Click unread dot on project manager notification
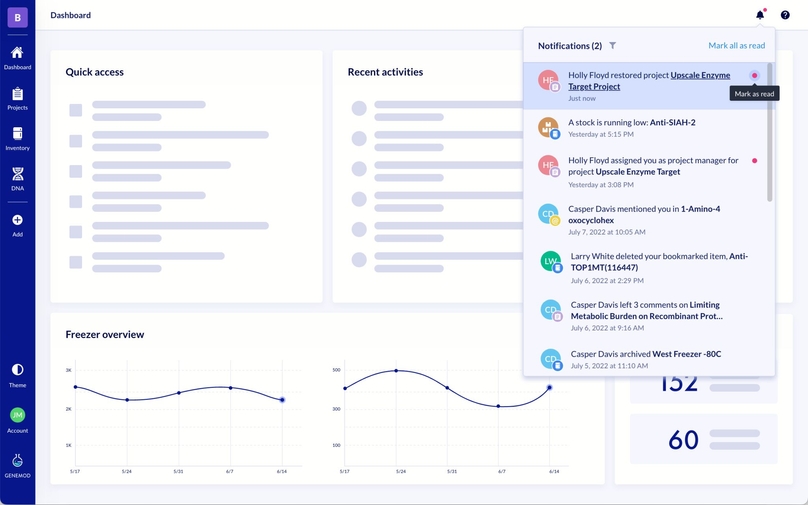This screenshot has width=808, height=505. click(754, 161)
